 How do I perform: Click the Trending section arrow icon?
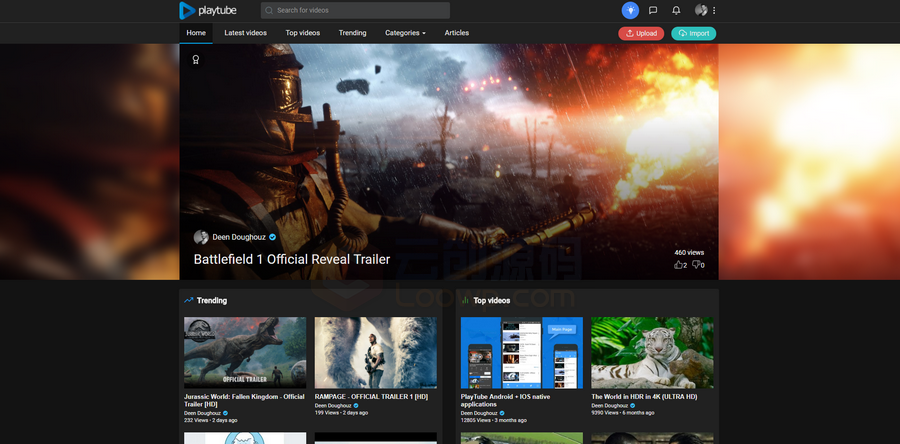pos(189,300)
